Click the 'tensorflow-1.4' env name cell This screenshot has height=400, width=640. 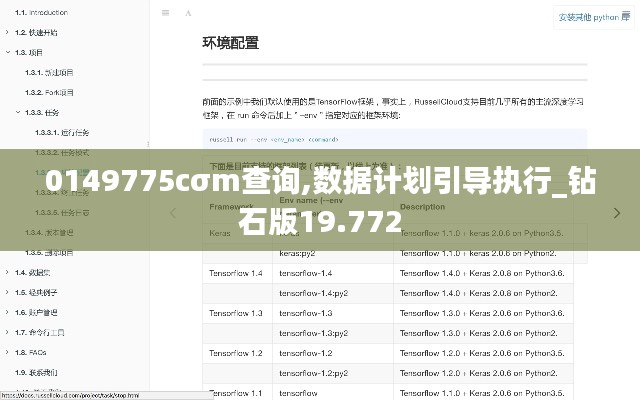click(333, 273)
